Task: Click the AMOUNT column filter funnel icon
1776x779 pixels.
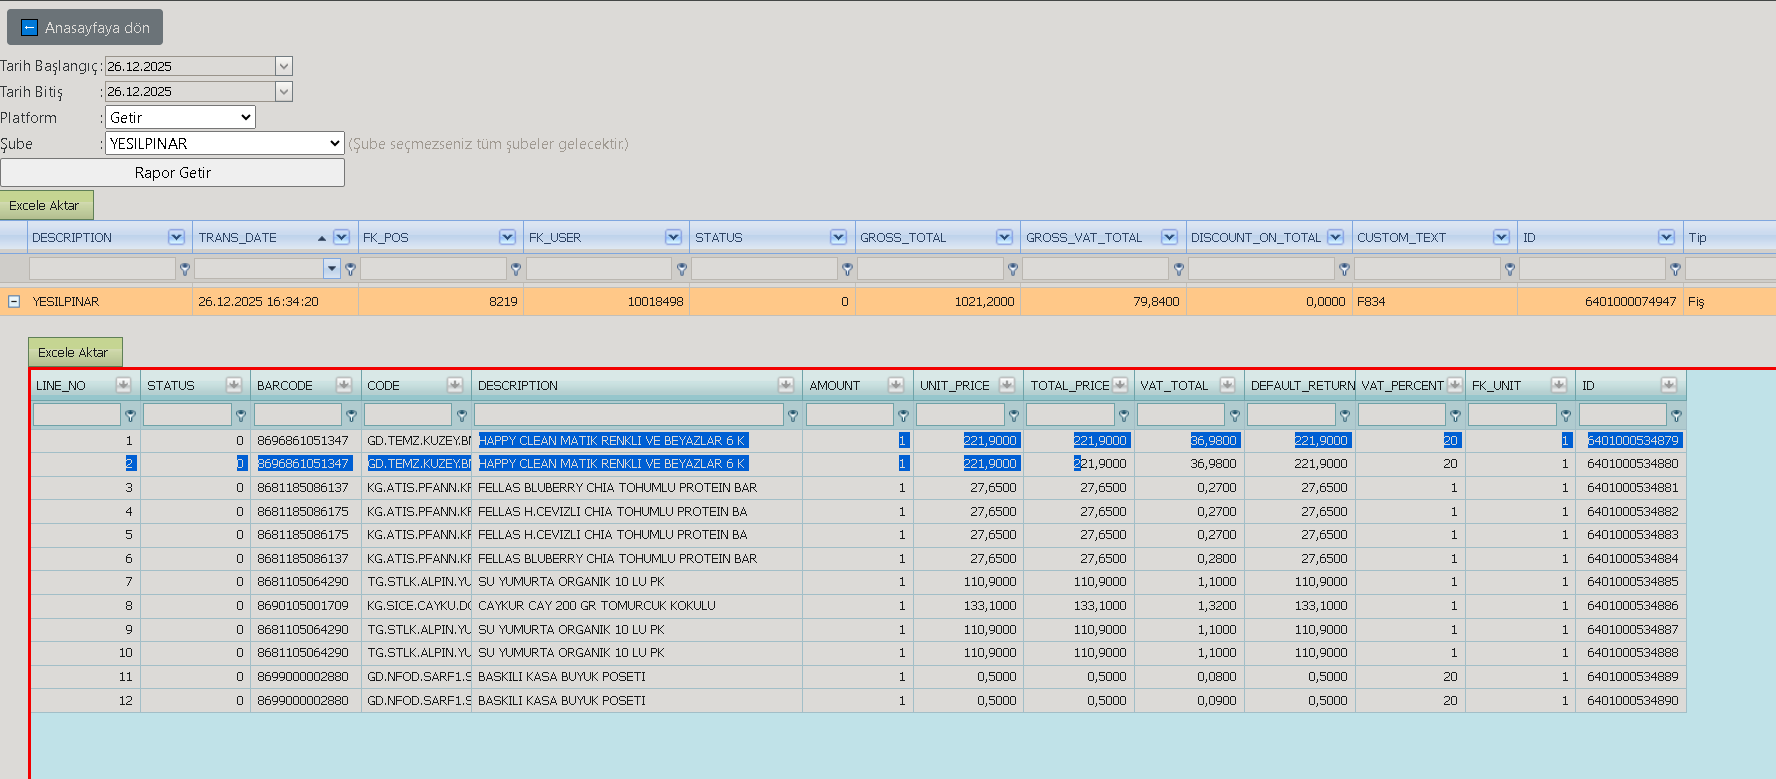Action: (903, 415)
